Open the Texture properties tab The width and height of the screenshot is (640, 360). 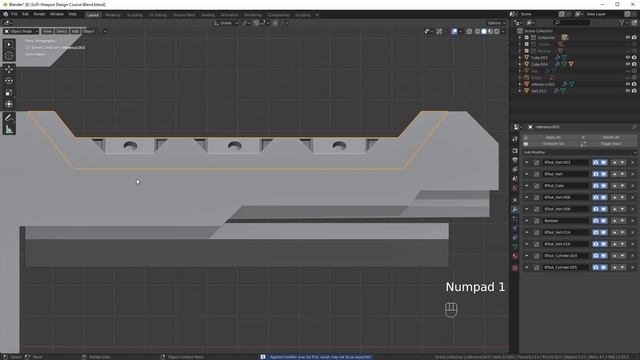tap(515, 268)
